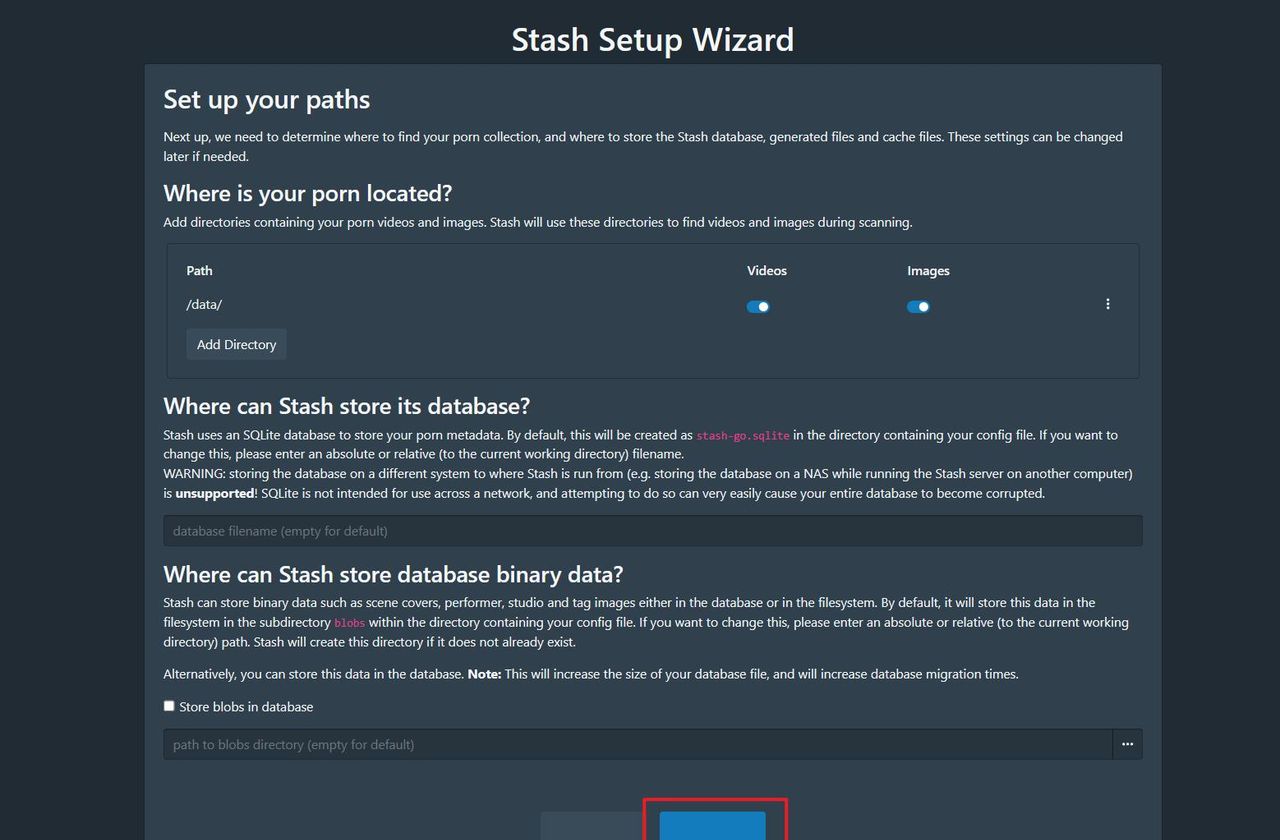
Task: Click the bold word unsupported in the warning
Action: (x=215, y=493)
